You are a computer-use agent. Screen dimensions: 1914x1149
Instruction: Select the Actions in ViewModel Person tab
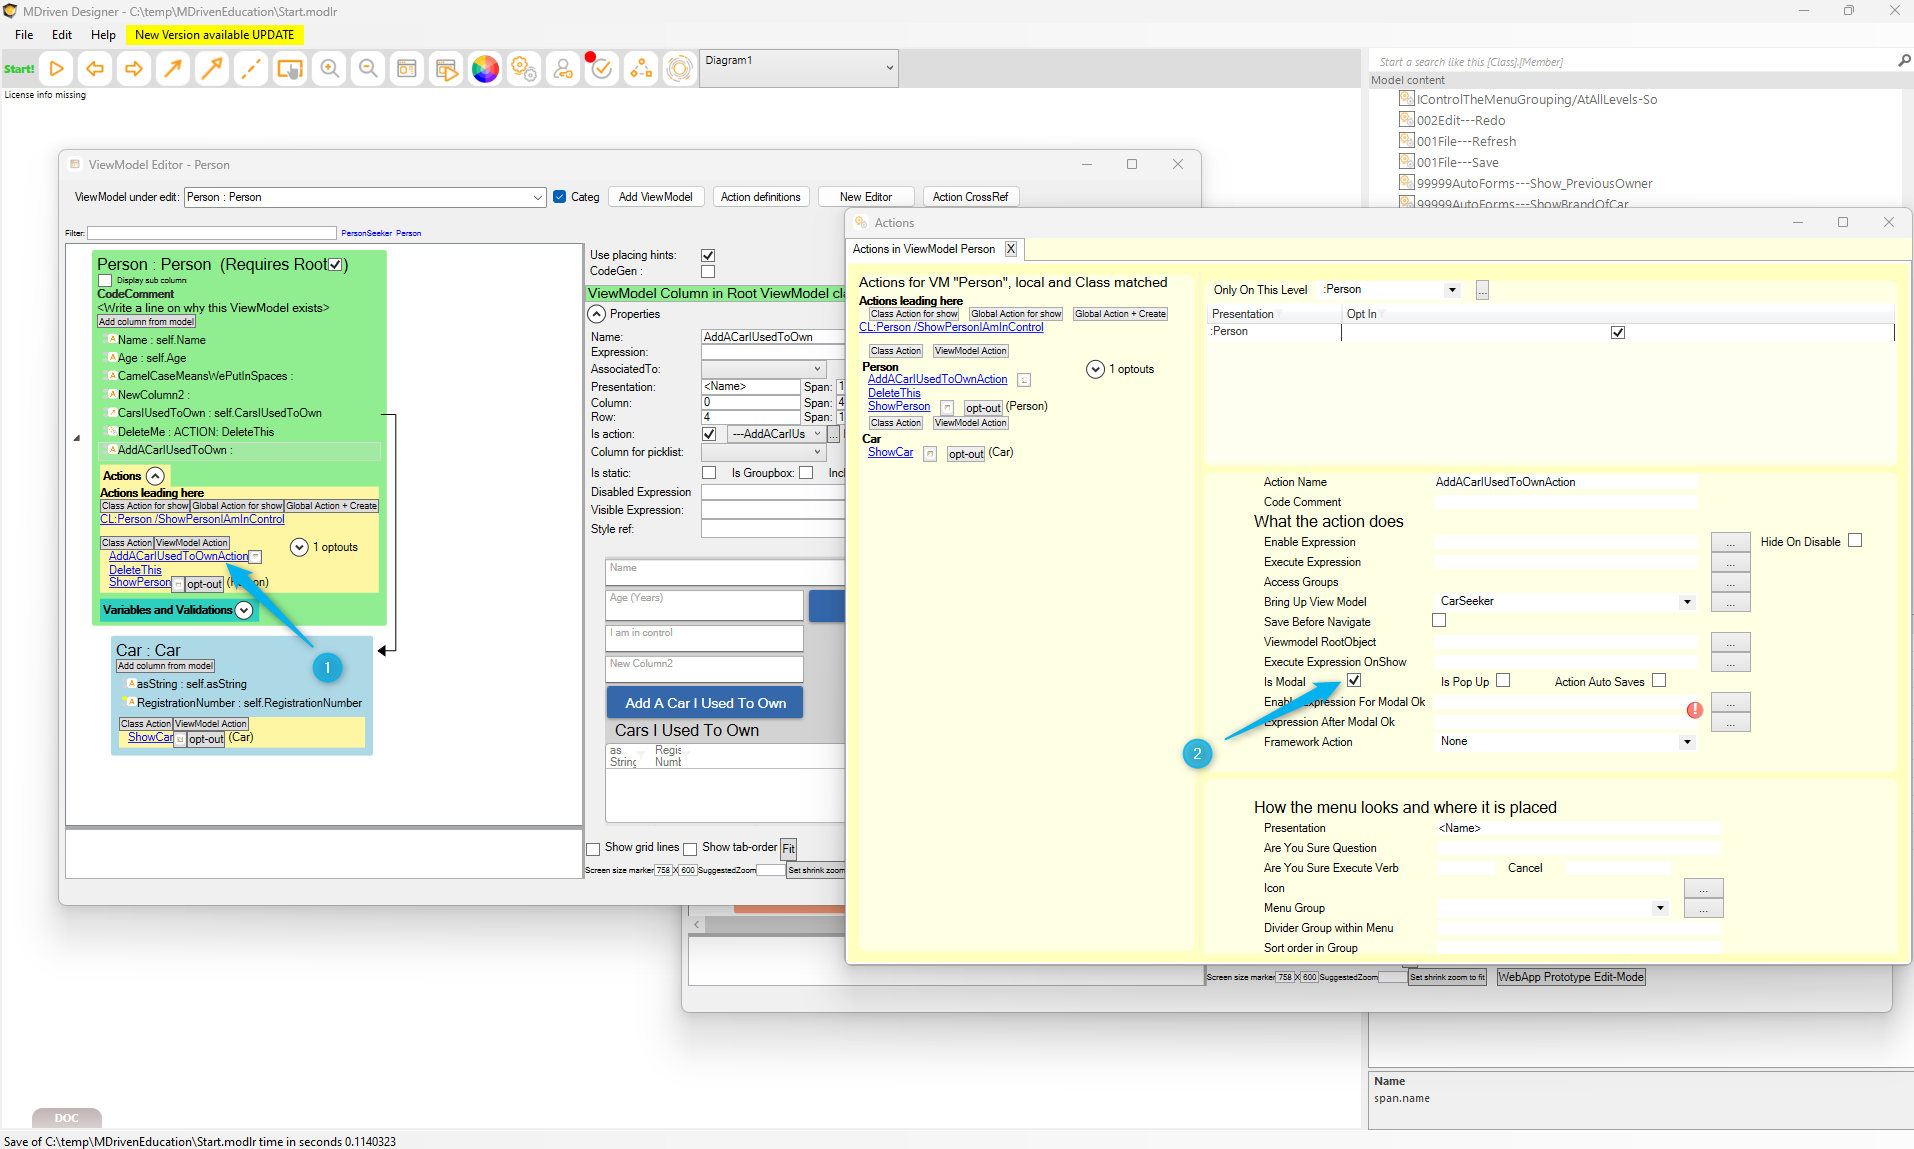pos(923,249)
